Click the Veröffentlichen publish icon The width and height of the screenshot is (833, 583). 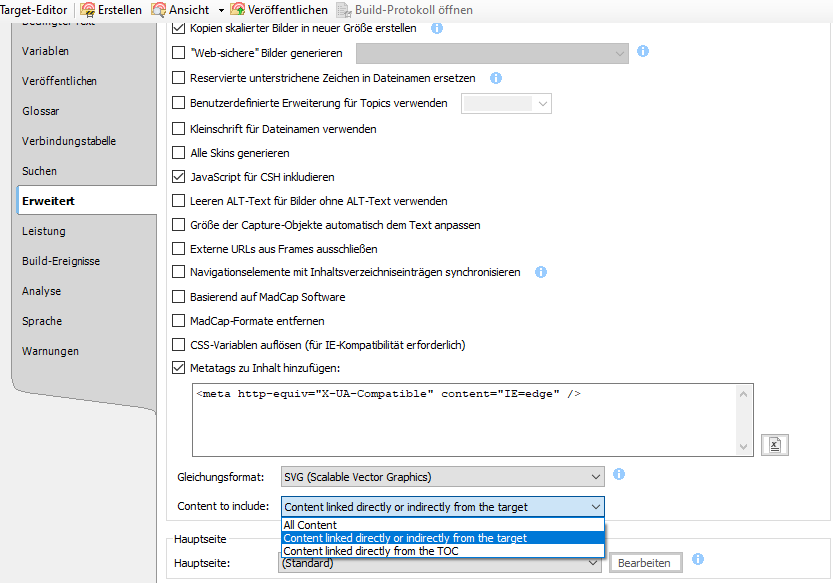click(x=238, y=10)
